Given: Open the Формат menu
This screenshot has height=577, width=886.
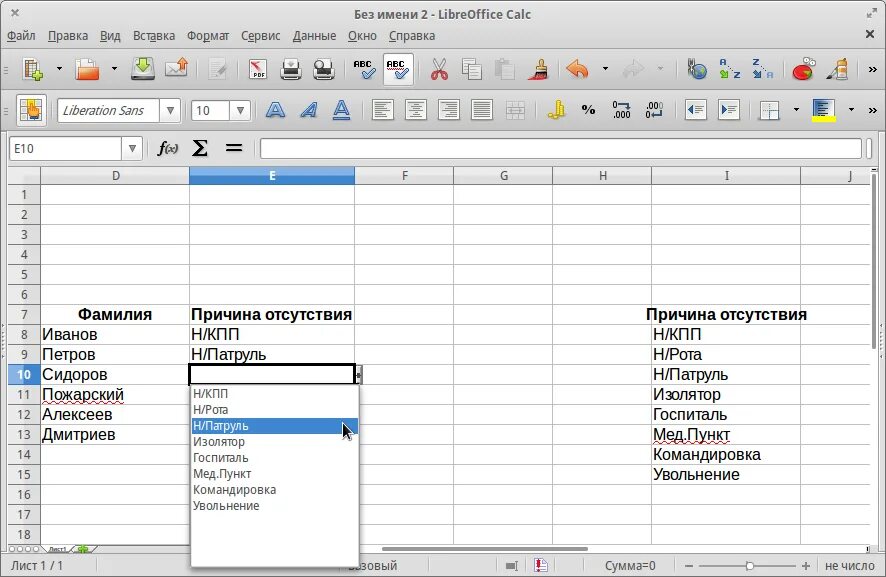Looking at the screenshot, I should click(x=206, y=35).
